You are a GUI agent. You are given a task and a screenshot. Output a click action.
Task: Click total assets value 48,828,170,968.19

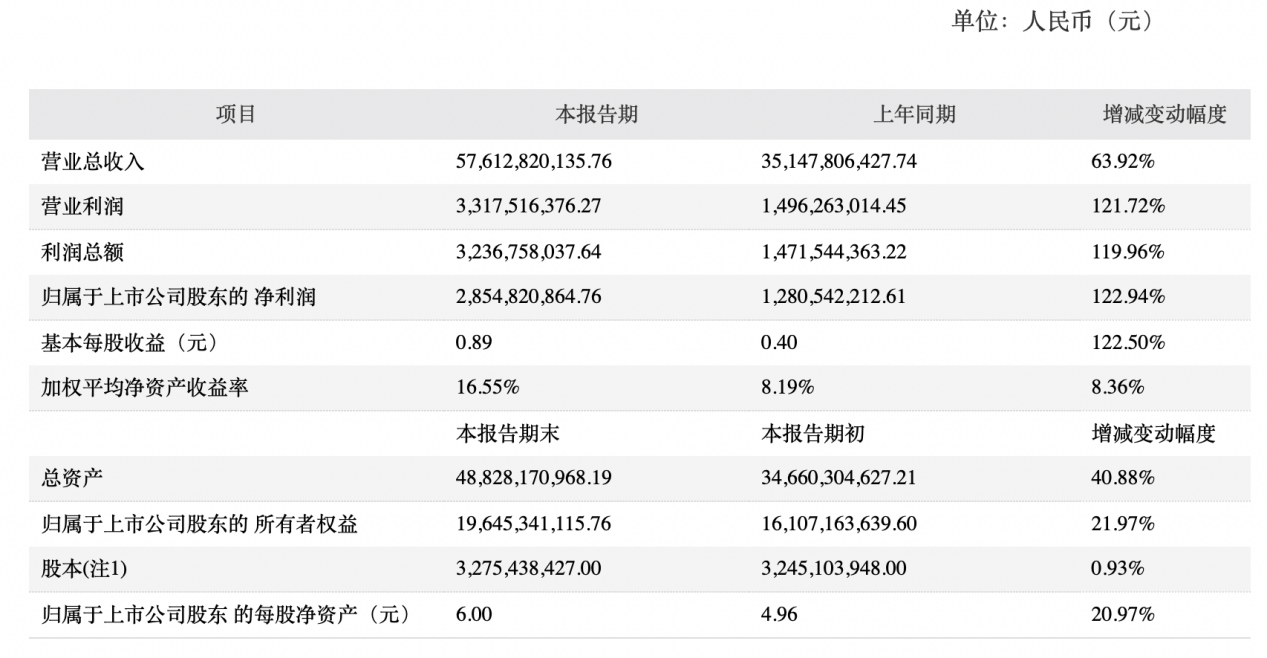[x=533, y=478]
